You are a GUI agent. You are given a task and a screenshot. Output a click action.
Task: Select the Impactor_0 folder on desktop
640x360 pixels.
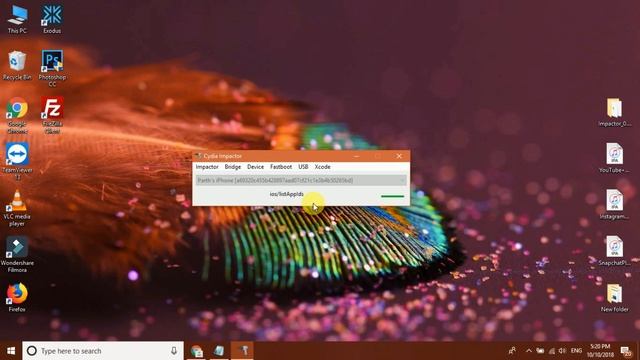614,112
